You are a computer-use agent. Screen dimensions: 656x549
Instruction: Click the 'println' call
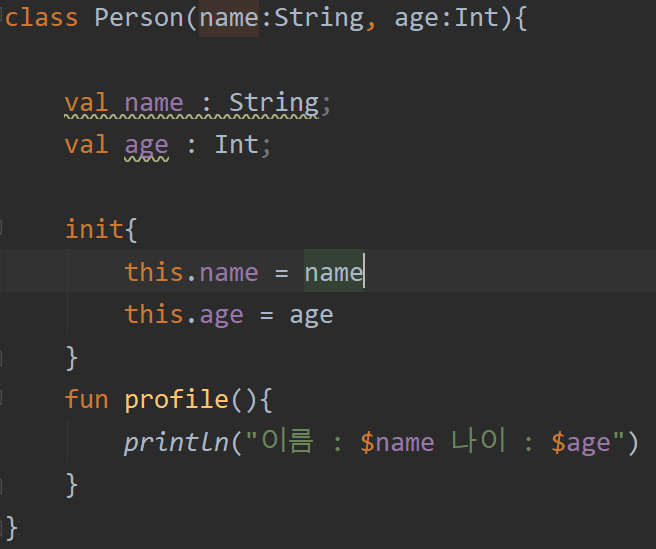click(176, 442)
